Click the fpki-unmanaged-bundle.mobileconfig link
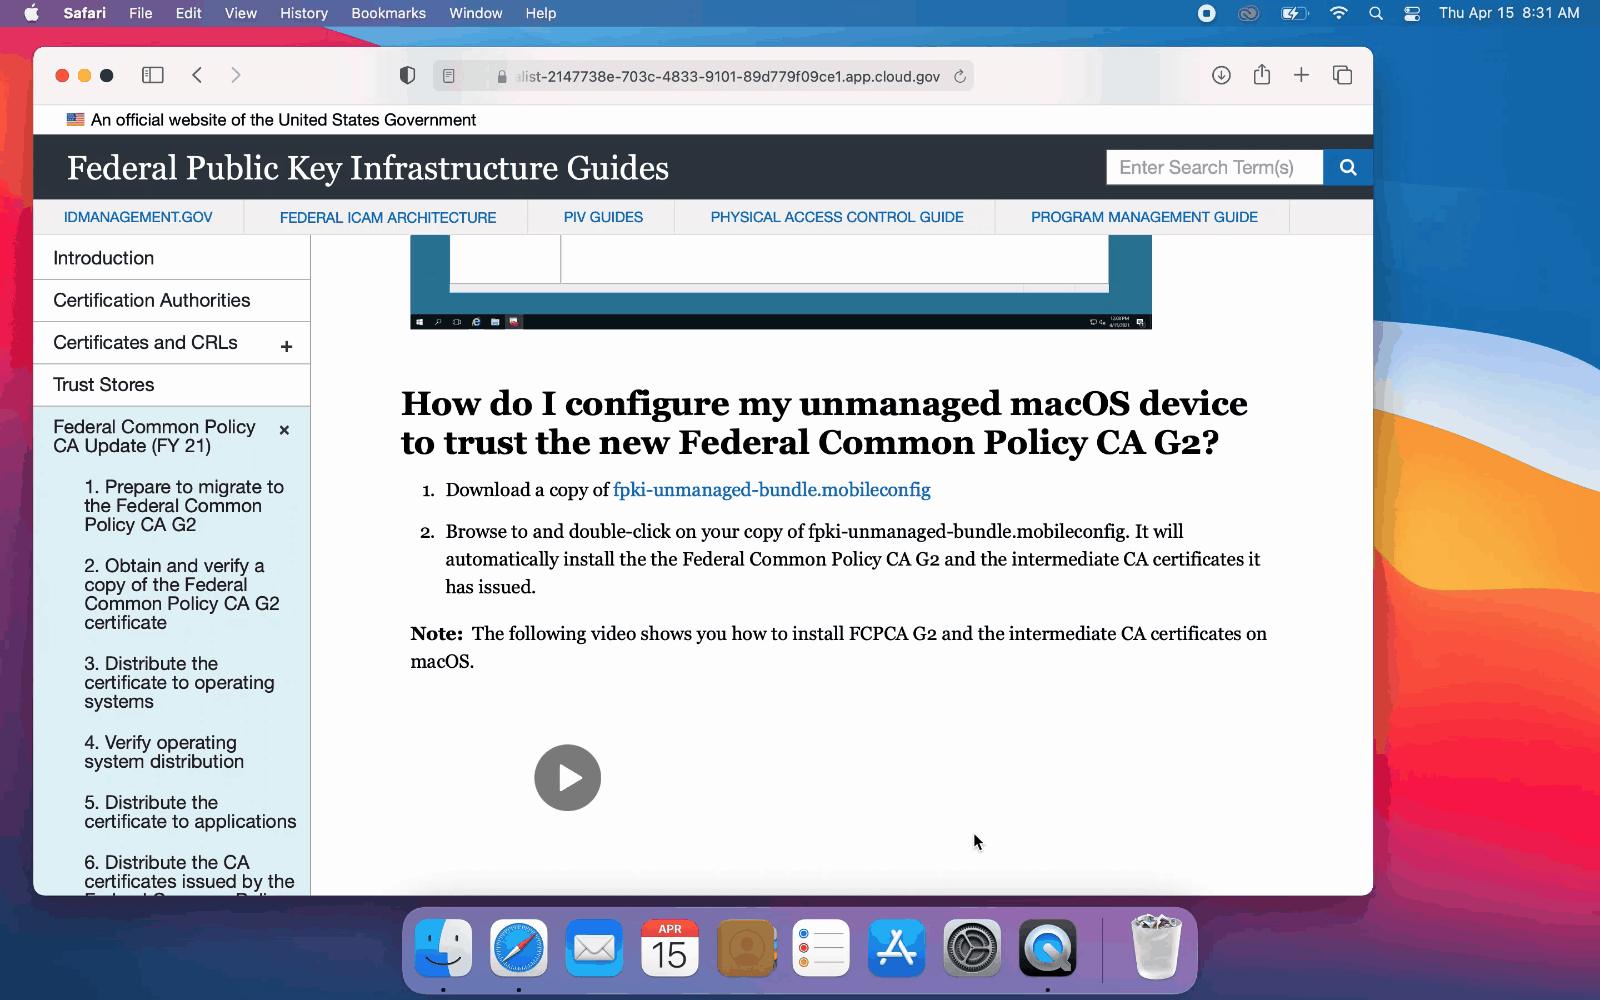 coord(771,490)
